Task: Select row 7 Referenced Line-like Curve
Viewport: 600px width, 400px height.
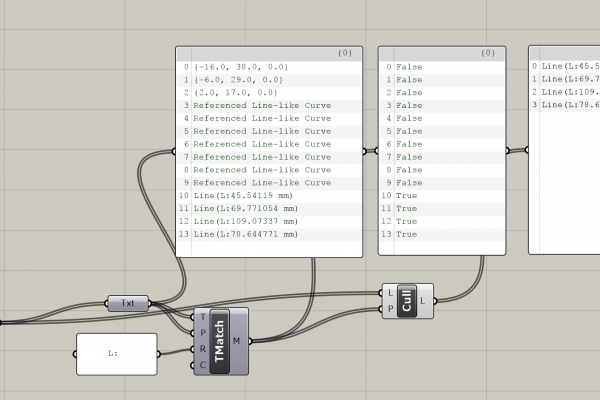Action: click(269, 157)
